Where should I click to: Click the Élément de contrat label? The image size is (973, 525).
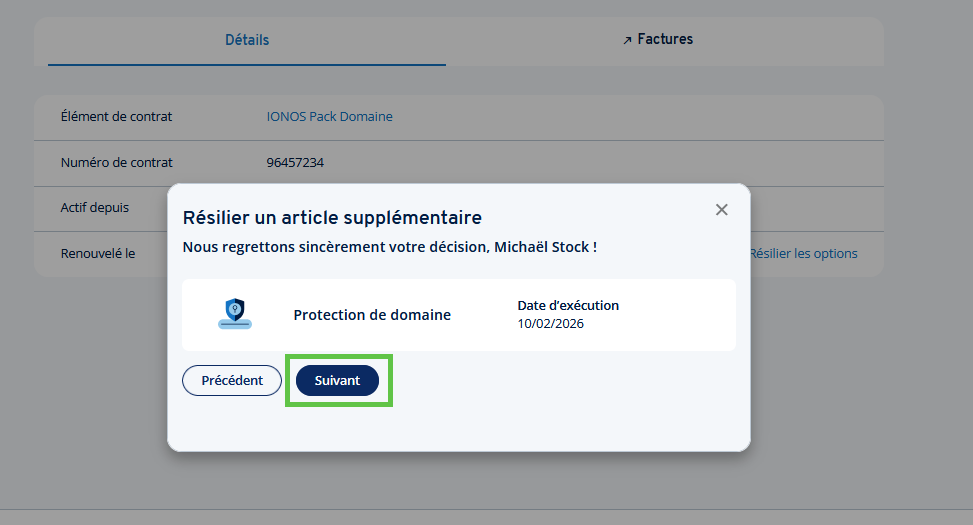116,117
